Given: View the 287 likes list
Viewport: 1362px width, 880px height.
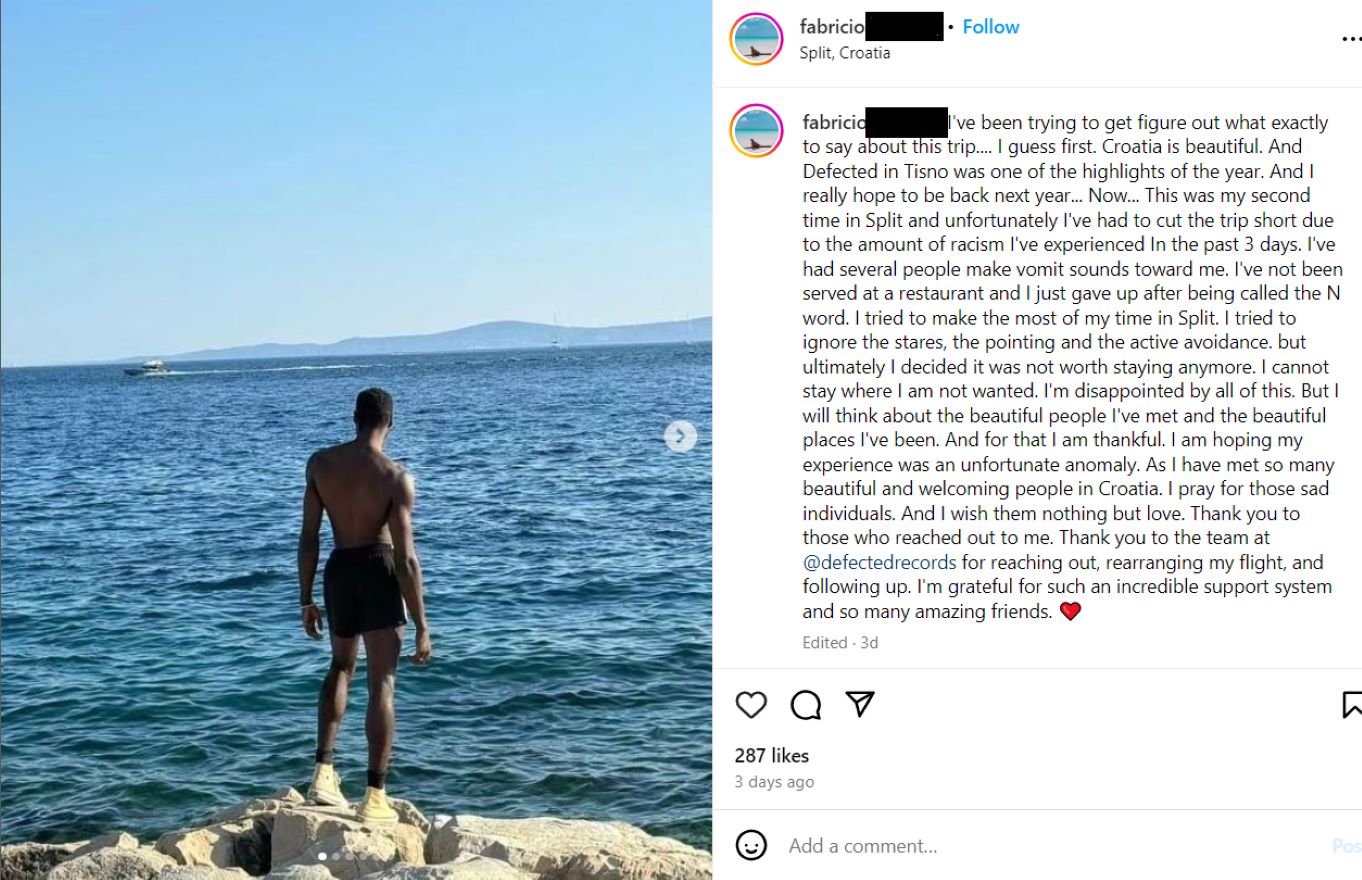Looking at the screenshot, I should pos(772,756).
